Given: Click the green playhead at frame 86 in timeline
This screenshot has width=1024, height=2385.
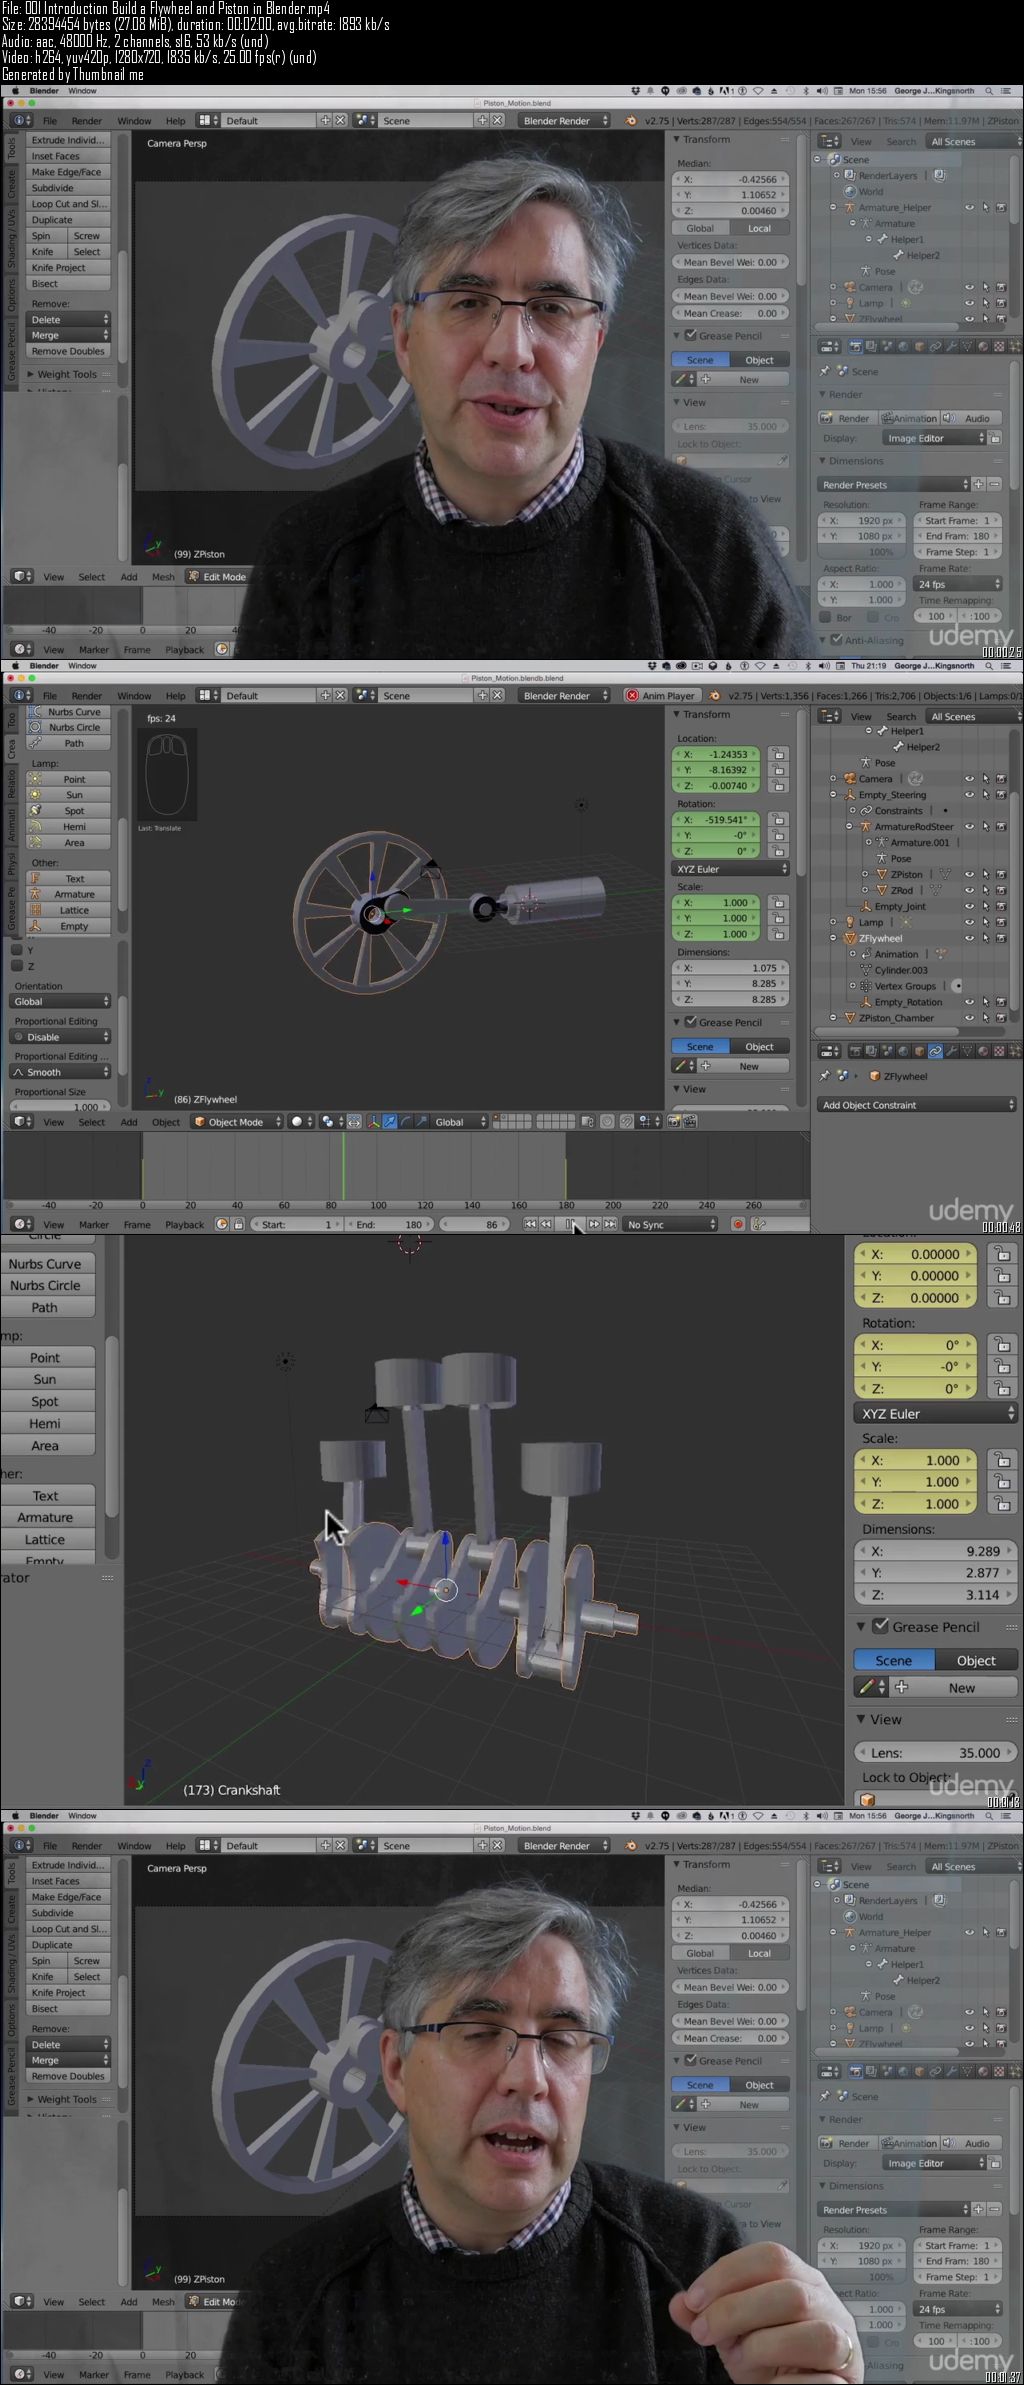Looking at the screenshot, I should (343, 1165).
